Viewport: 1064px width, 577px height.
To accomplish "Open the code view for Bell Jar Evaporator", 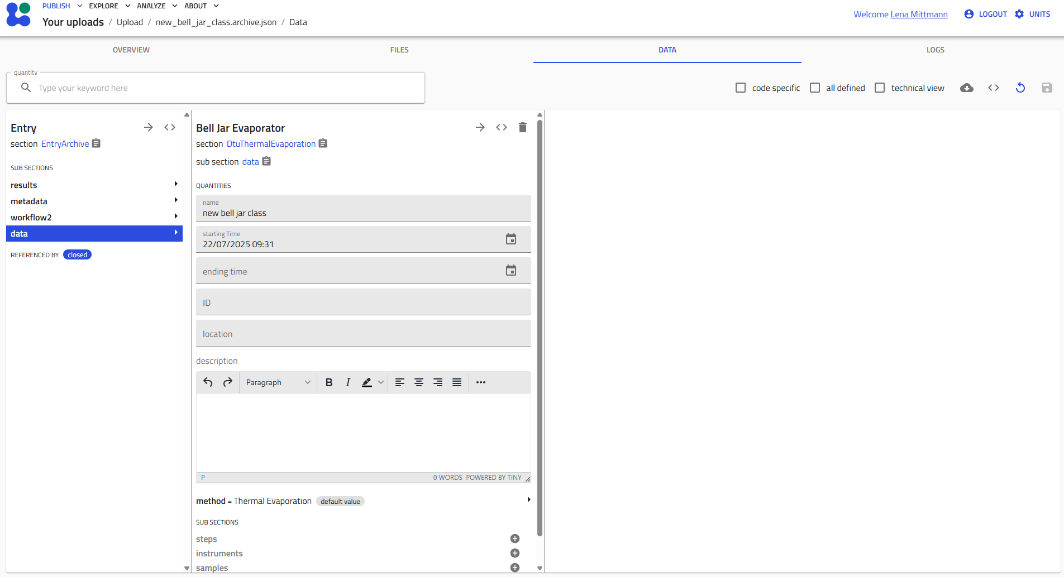I will (502, 127).
